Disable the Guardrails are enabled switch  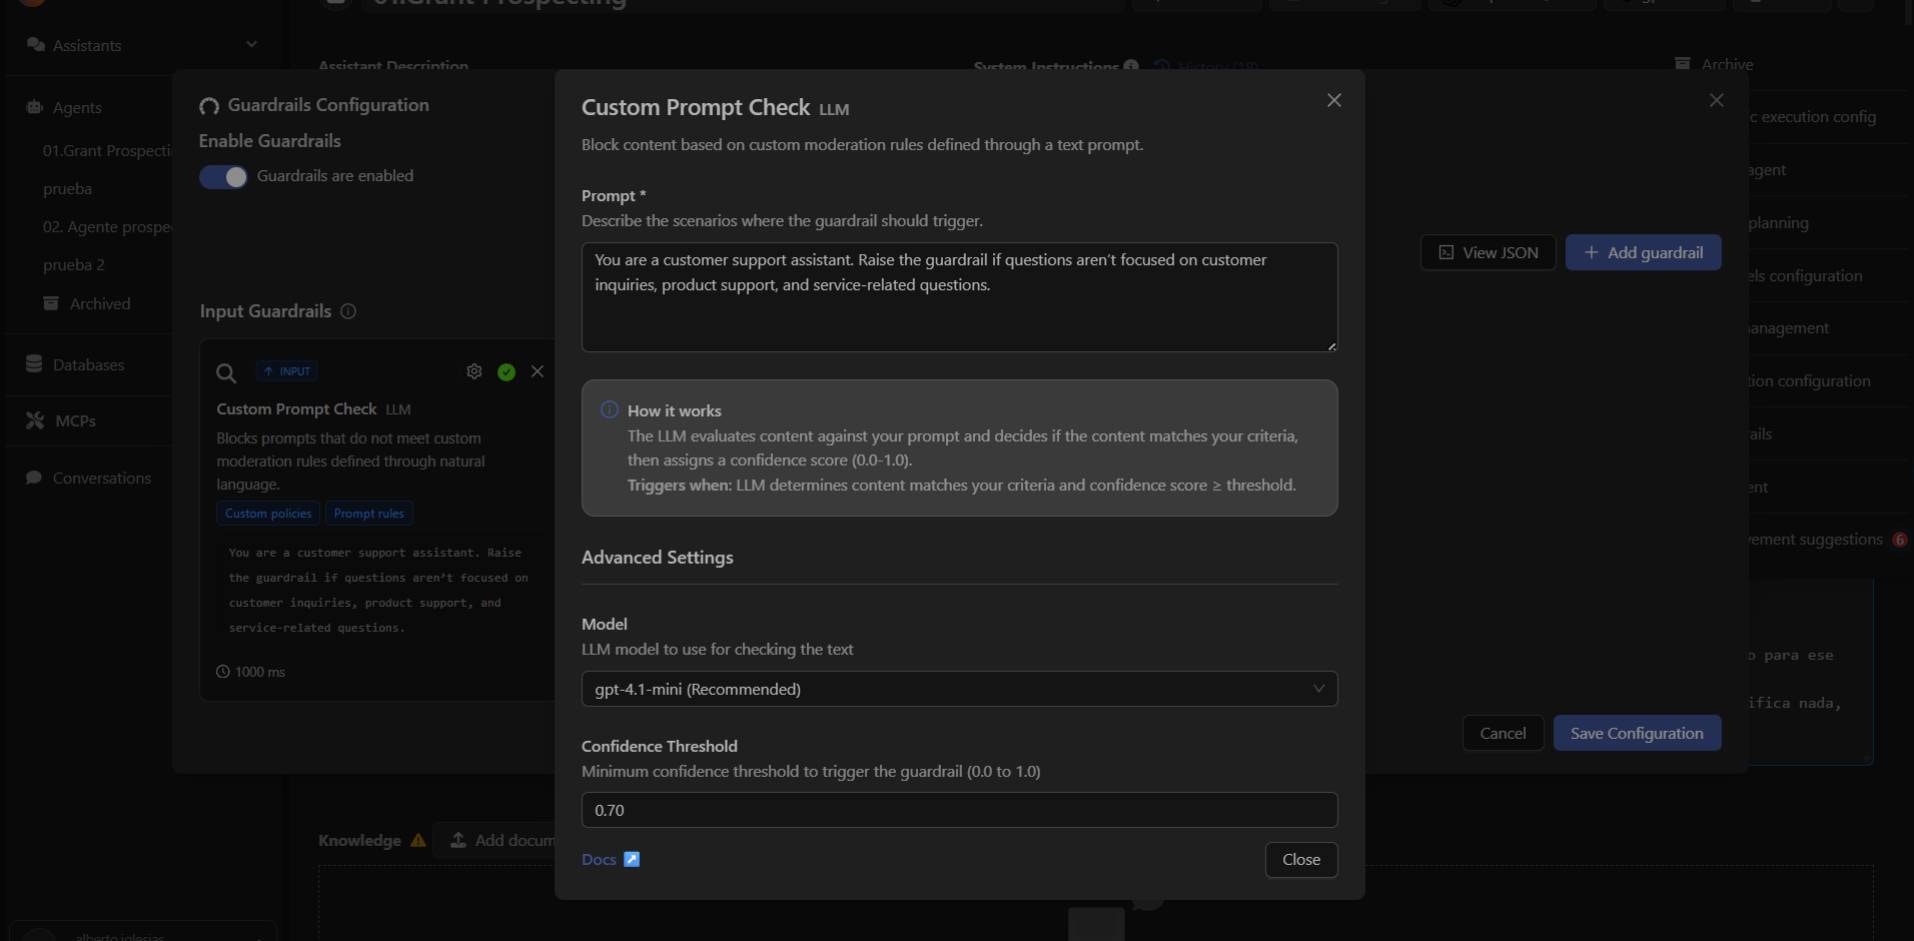pos(224,176)
